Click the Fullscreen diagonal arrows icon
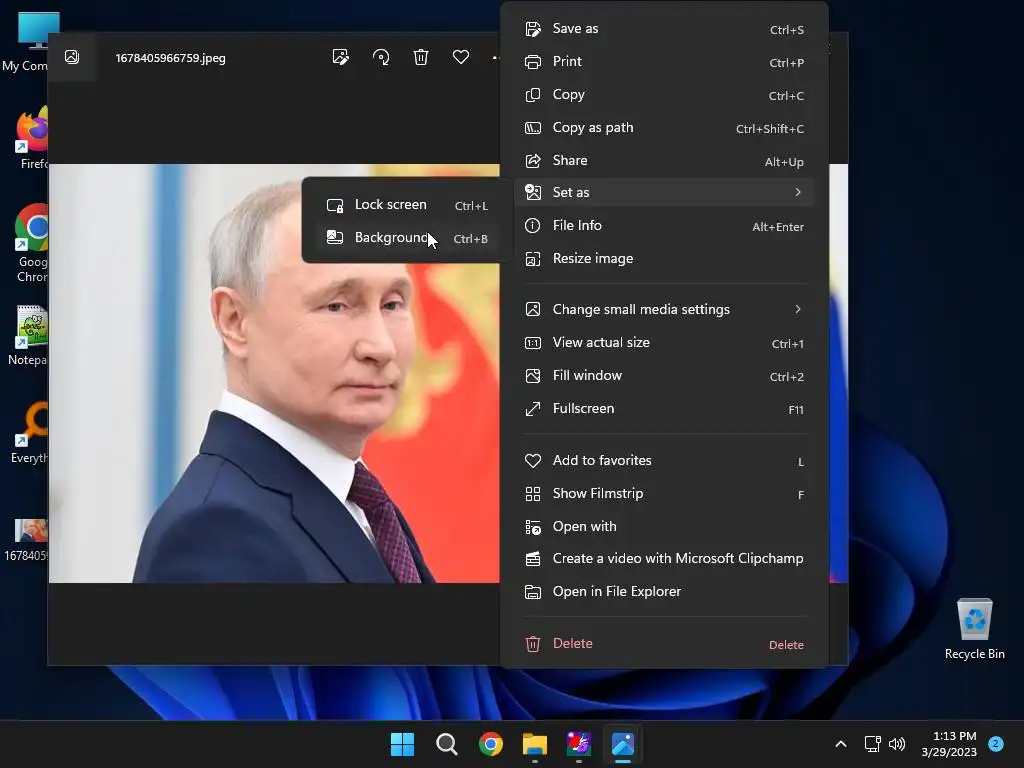Image resolution: width=1024 pixels, height=768 pixels. click(x=533, y=409)
